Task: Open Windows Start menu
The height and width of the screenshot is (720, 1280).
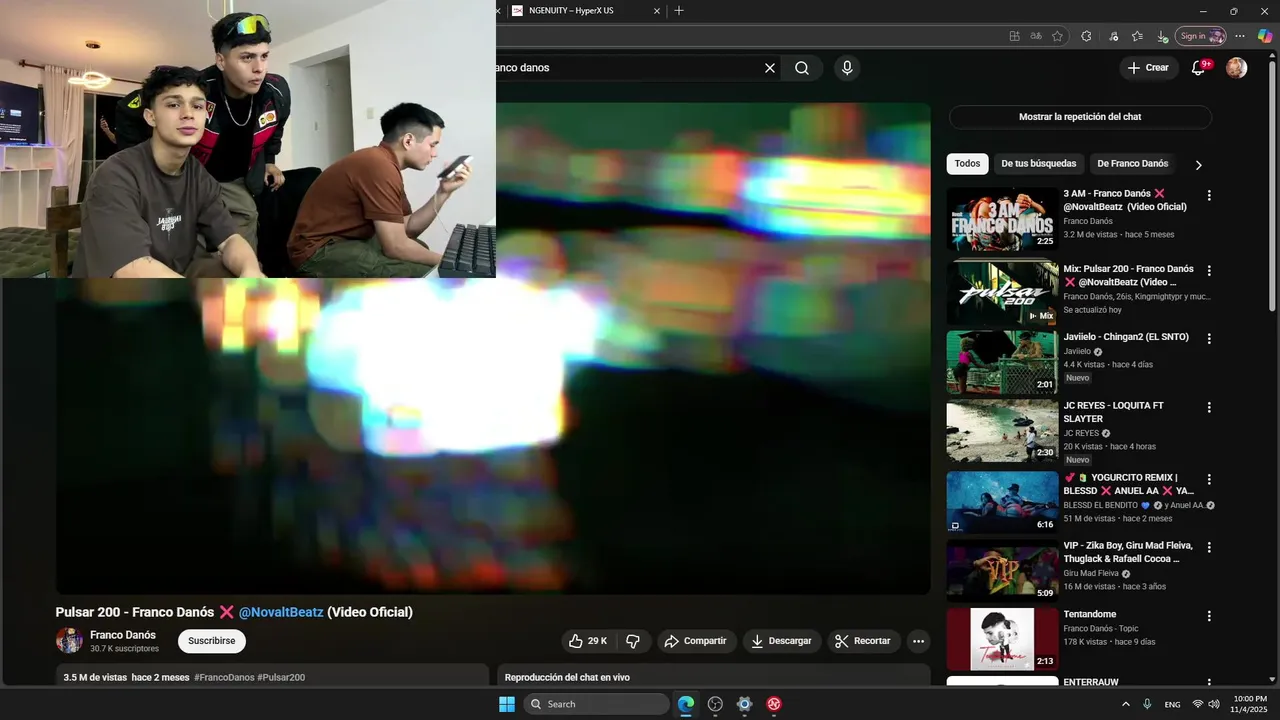Action: pyautogui.click(x=507, y=704)
